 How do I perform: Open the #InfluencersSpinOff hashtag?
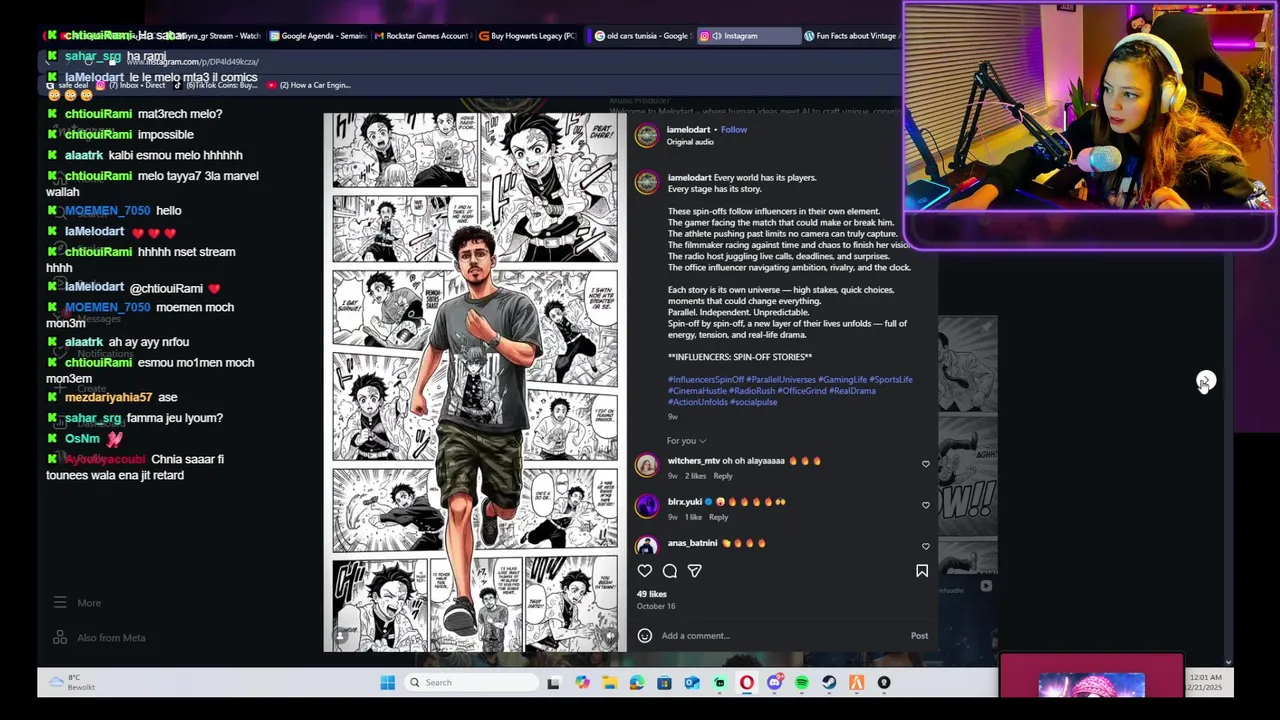pyautogui.click(x=706, y=380)
